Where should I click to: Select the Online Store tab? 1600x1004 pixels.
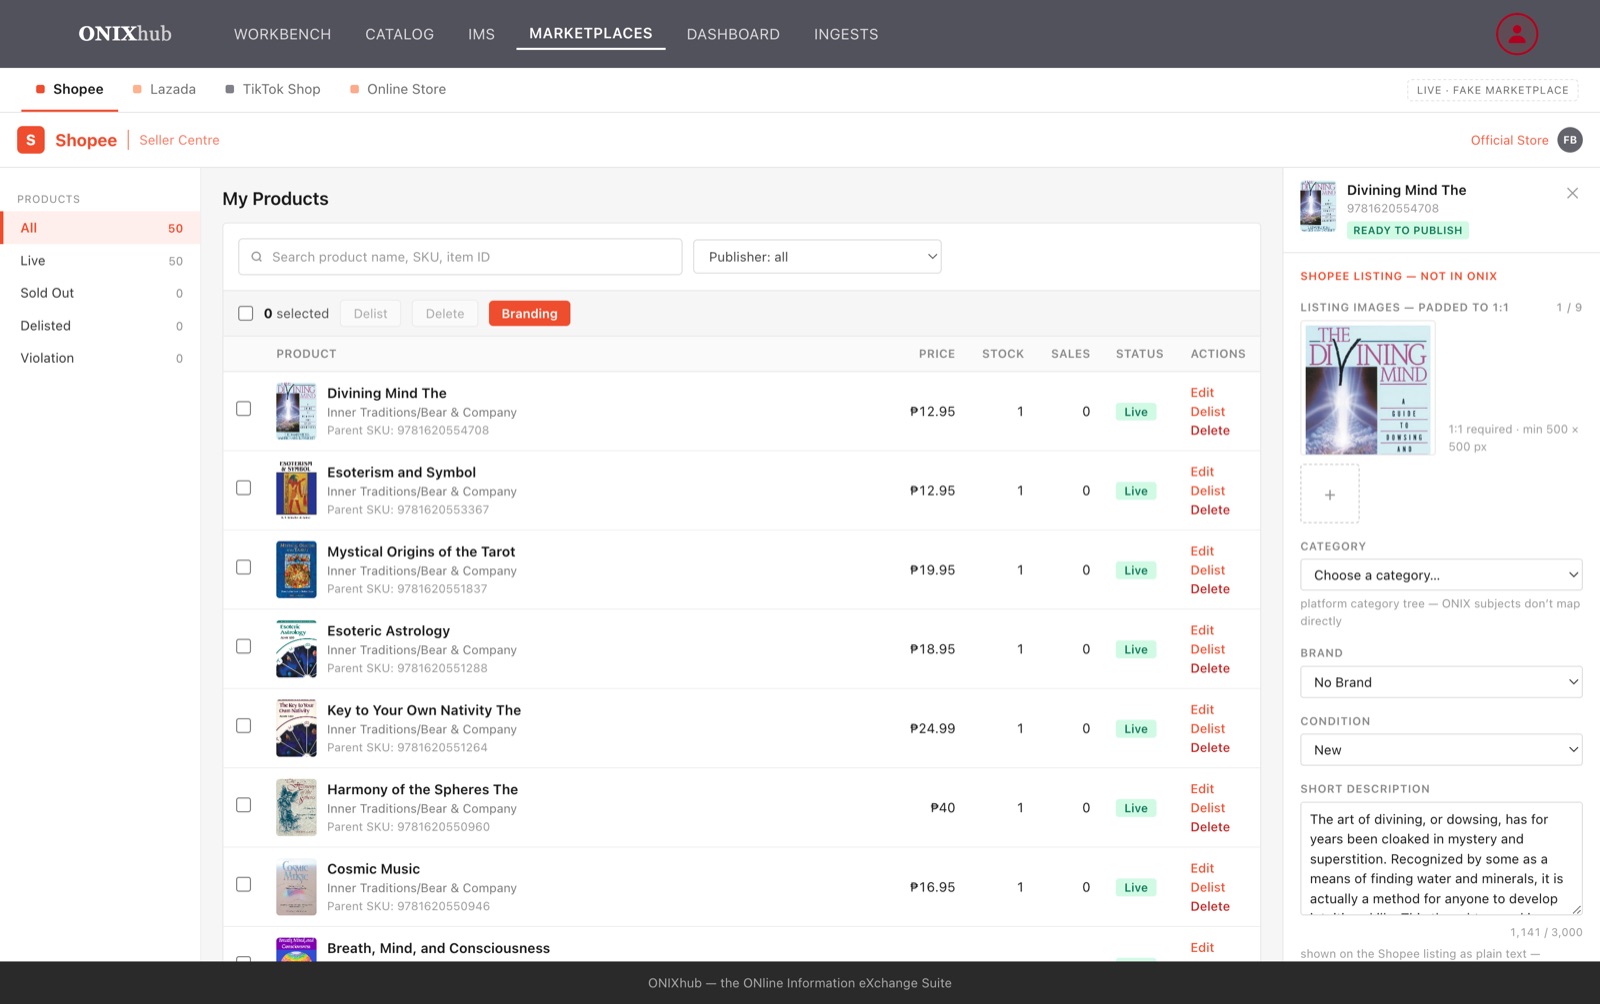point(398,89)
